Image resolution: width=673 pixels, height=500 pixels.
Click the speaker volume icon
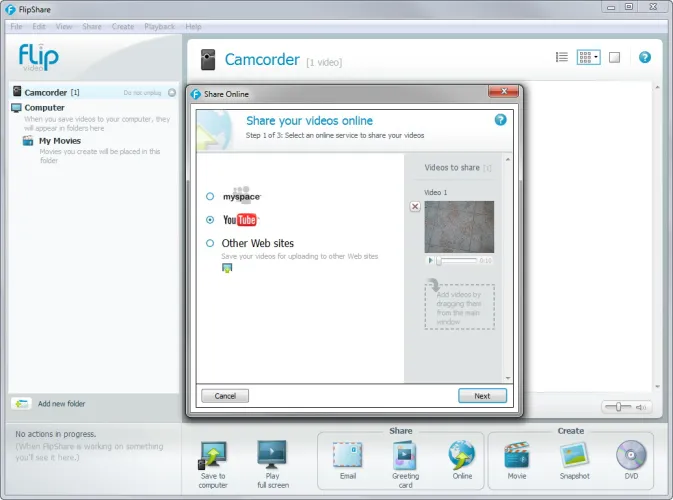pyautogui.click(x=641, y=407)
